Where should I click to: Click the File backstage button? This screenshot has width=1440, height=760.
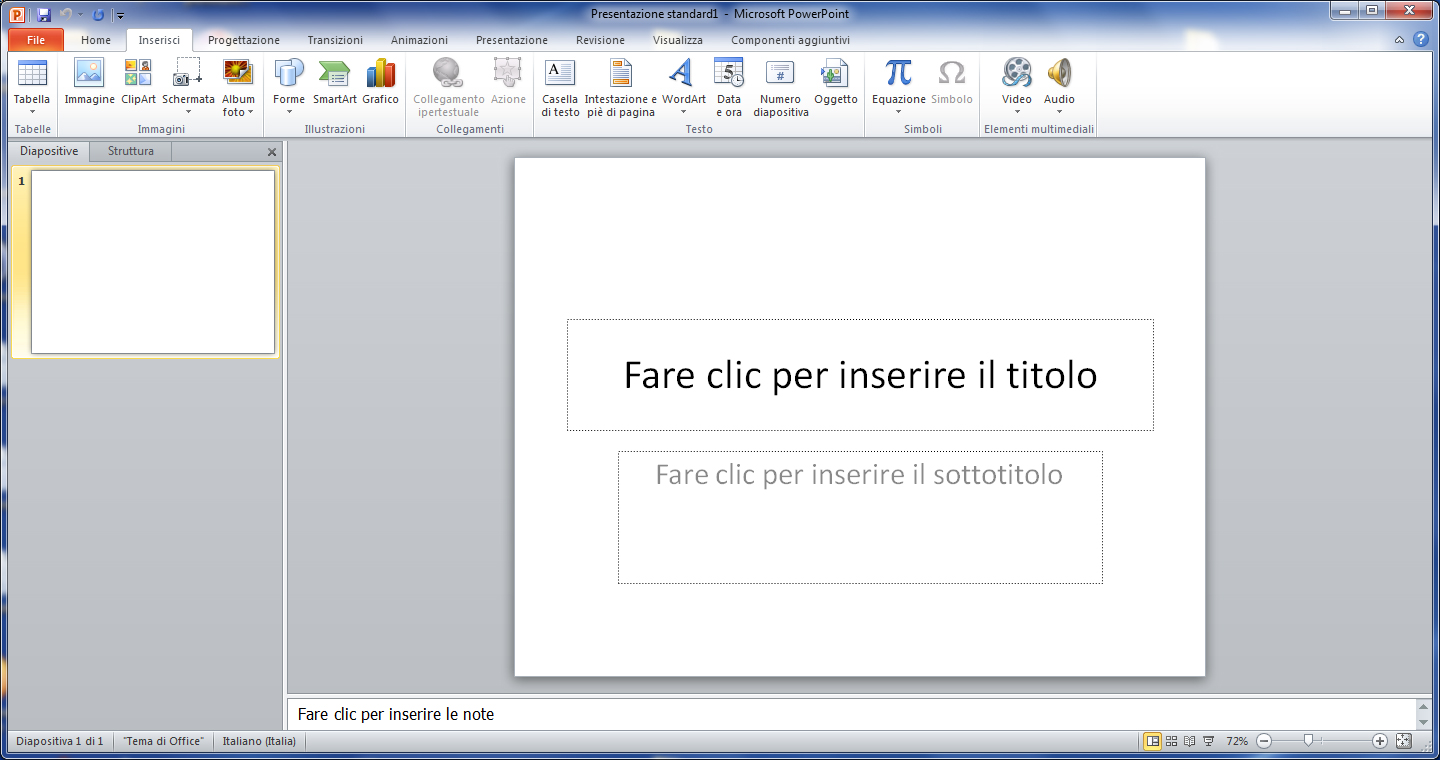coord(36,40)
